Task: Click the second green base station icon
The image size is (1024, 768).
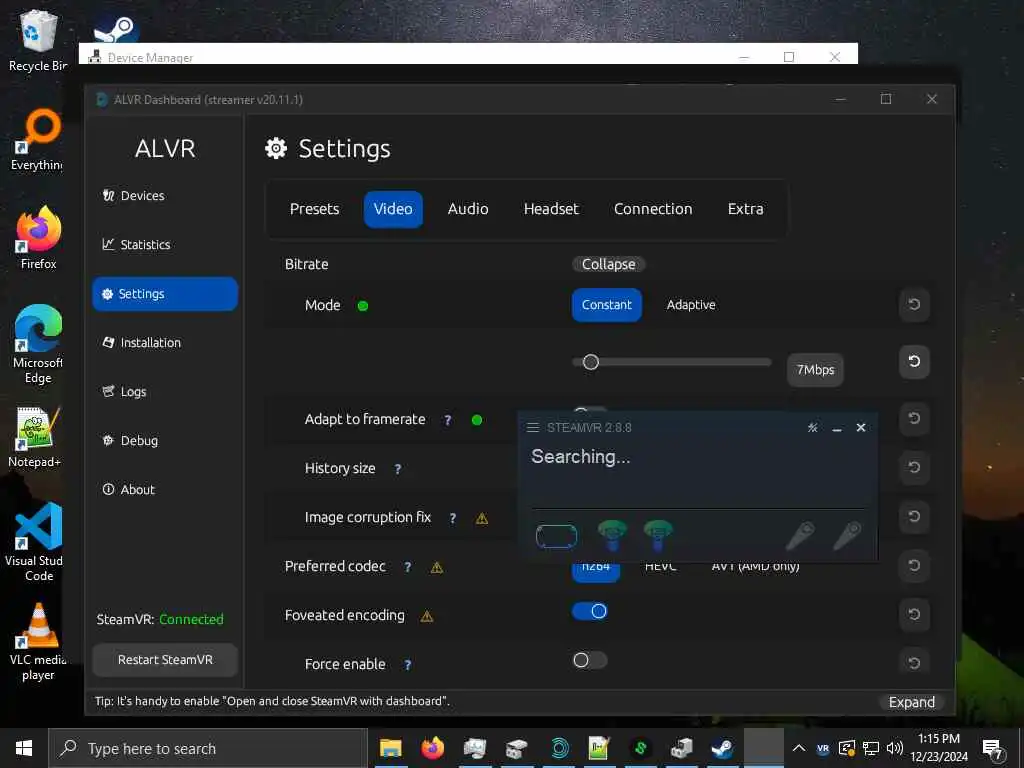Action: [658, 535]
